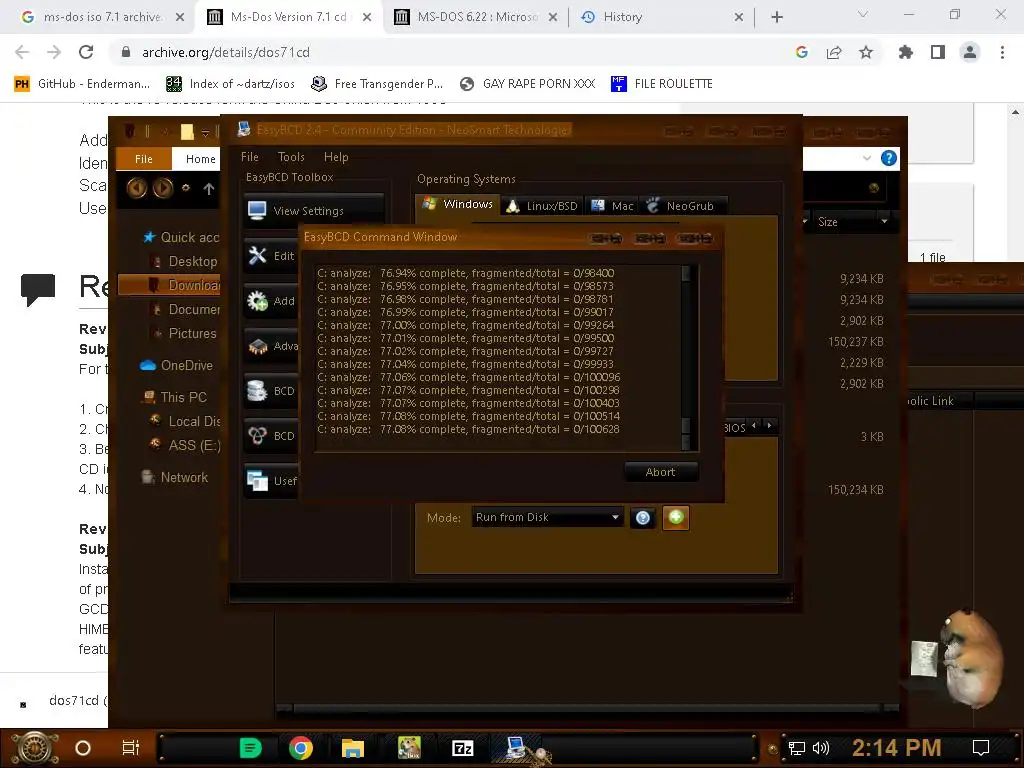Click Explorer horizontal scrollbar

[586, 708]
